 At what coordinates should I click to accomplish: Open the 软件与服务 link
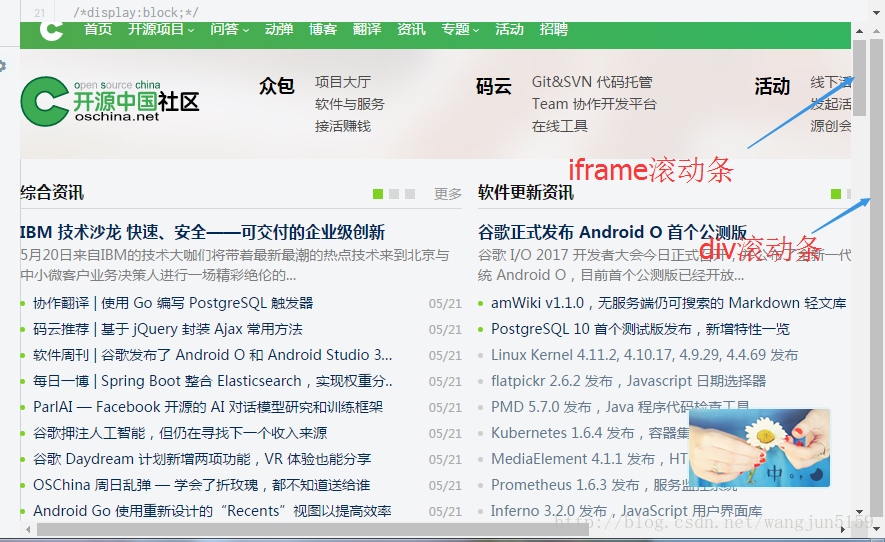pos(349,104)
